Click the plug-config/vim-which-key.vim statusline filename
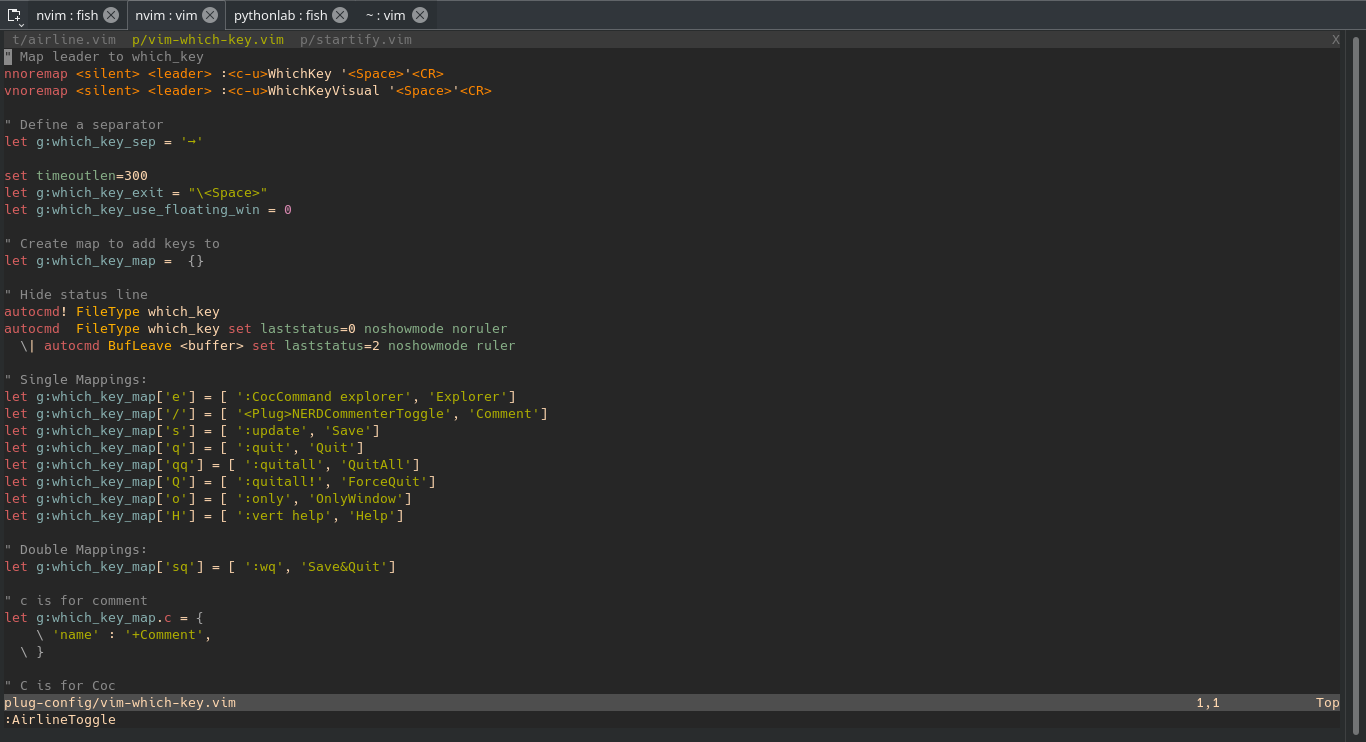The image size is (1366, 742). click(120, 702)
